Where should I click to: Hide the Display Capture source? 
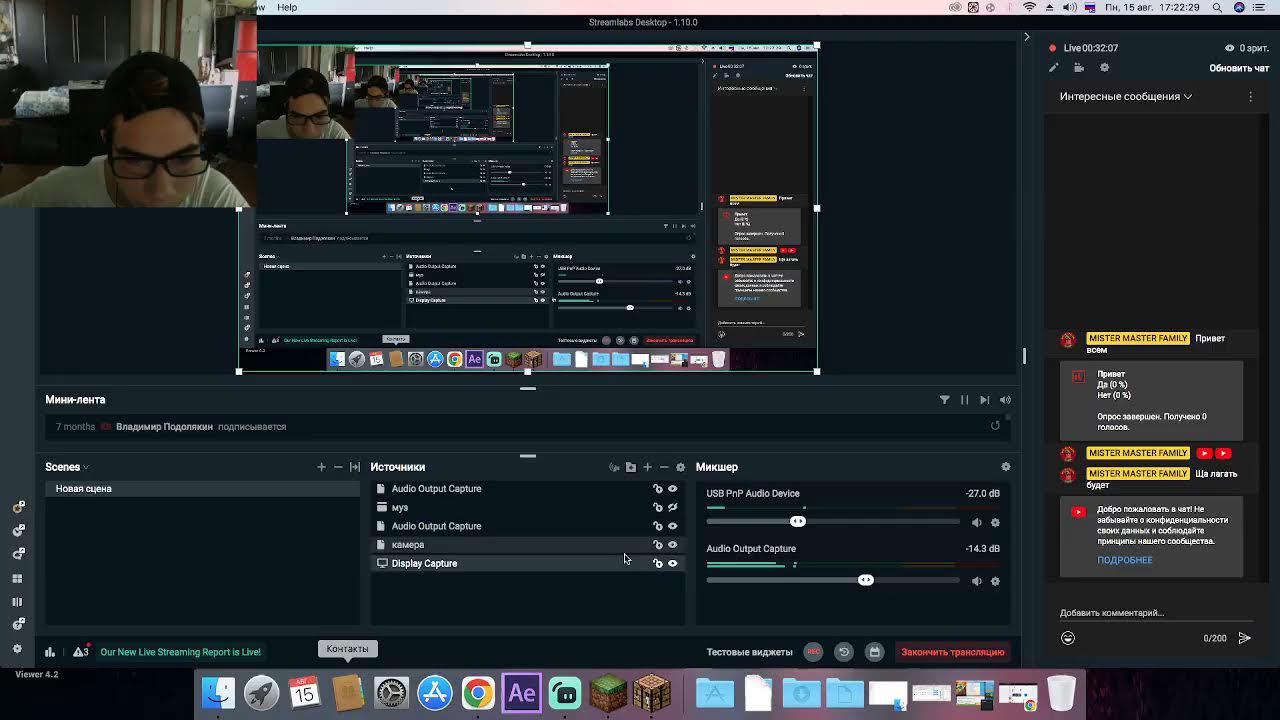pos(673,564)
